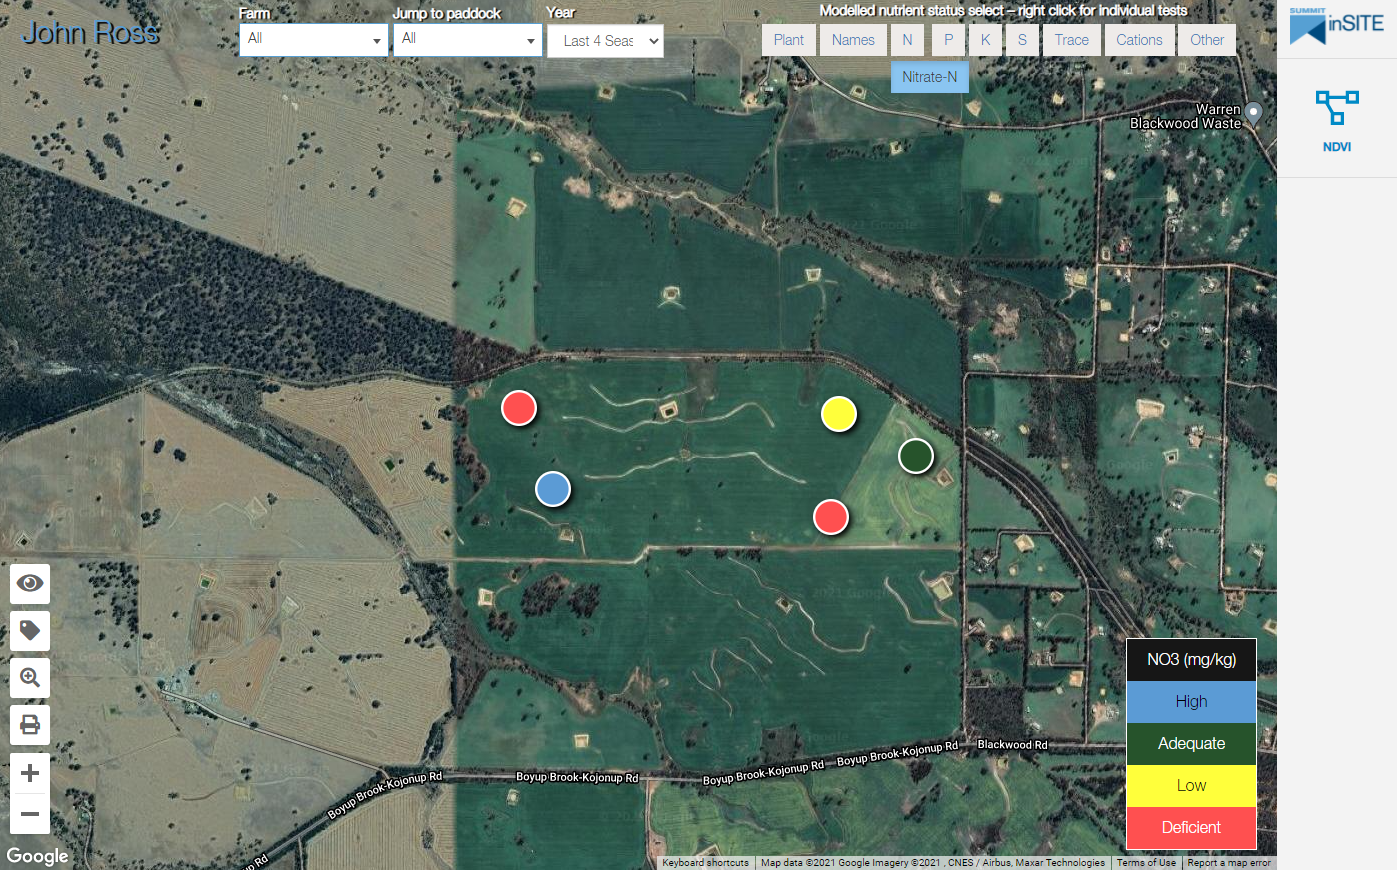
Task: Open the Year season selector
Action: point(605,41)
